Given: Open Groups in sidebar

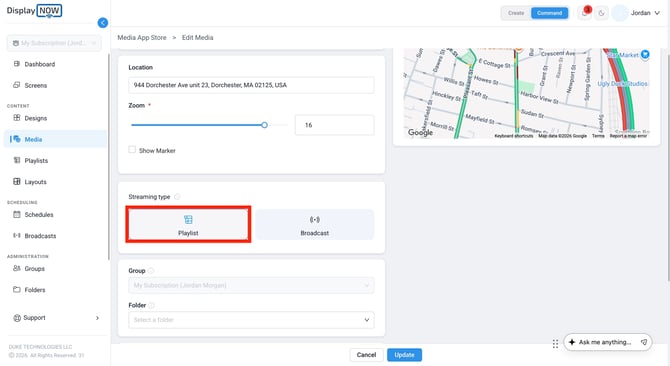Looking at the screenshot, I should click(x=35, y=269).
